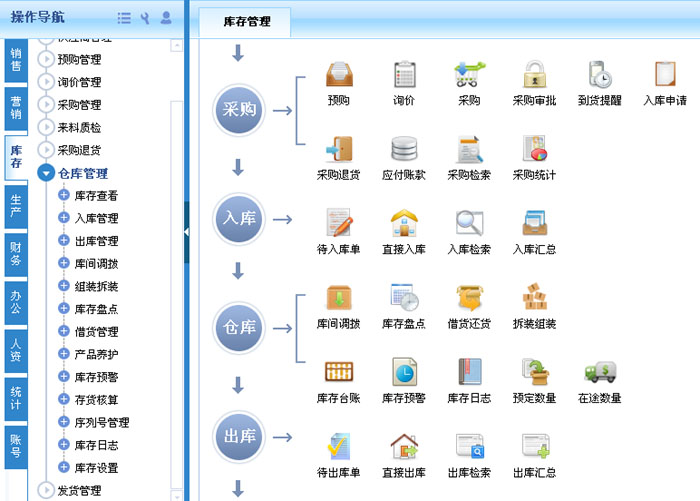The width and height of the screenshot is (700, 501).
Task: Open the 直接入库 house icon
Action: tap(404, 223)
